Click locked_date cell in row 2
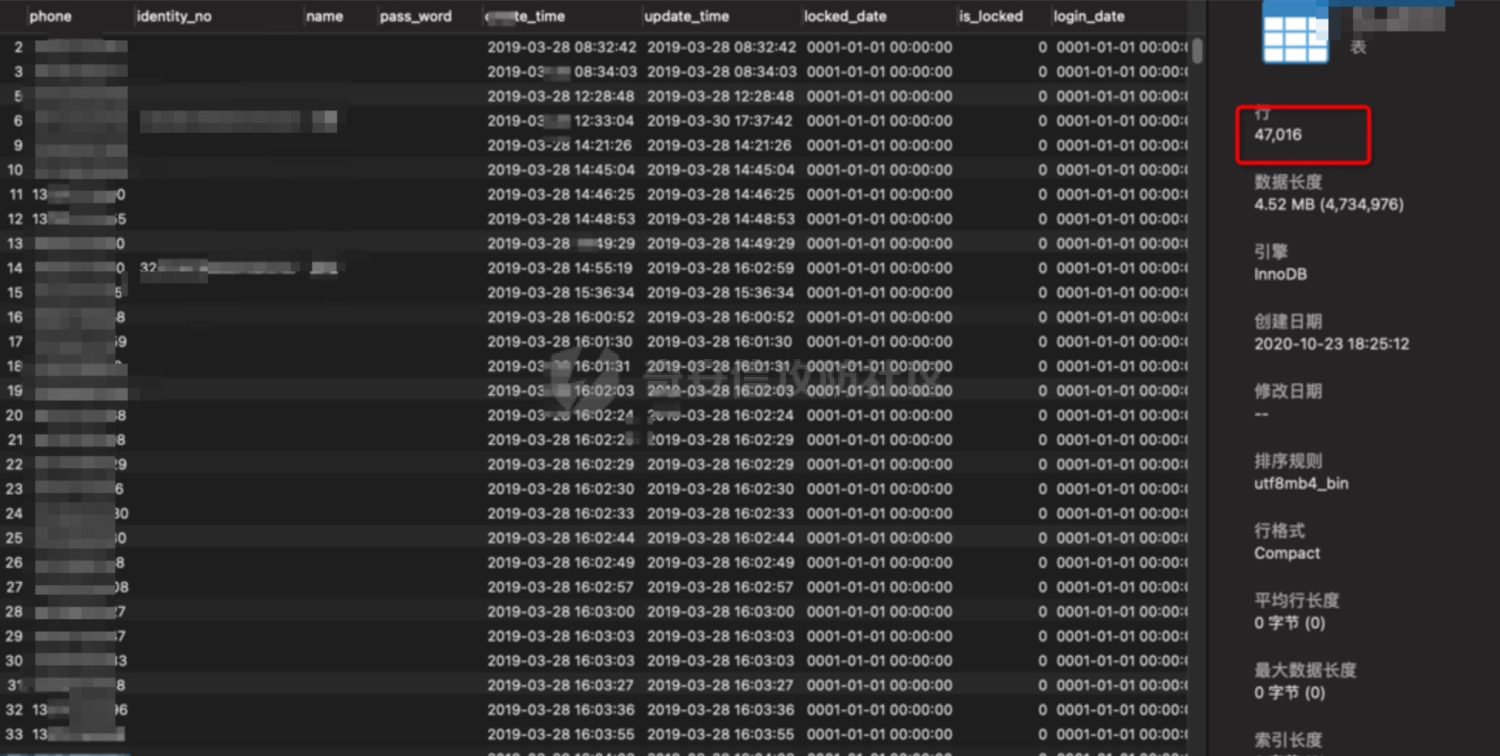The image size is (1500, 756). click(x=880, y=47)
